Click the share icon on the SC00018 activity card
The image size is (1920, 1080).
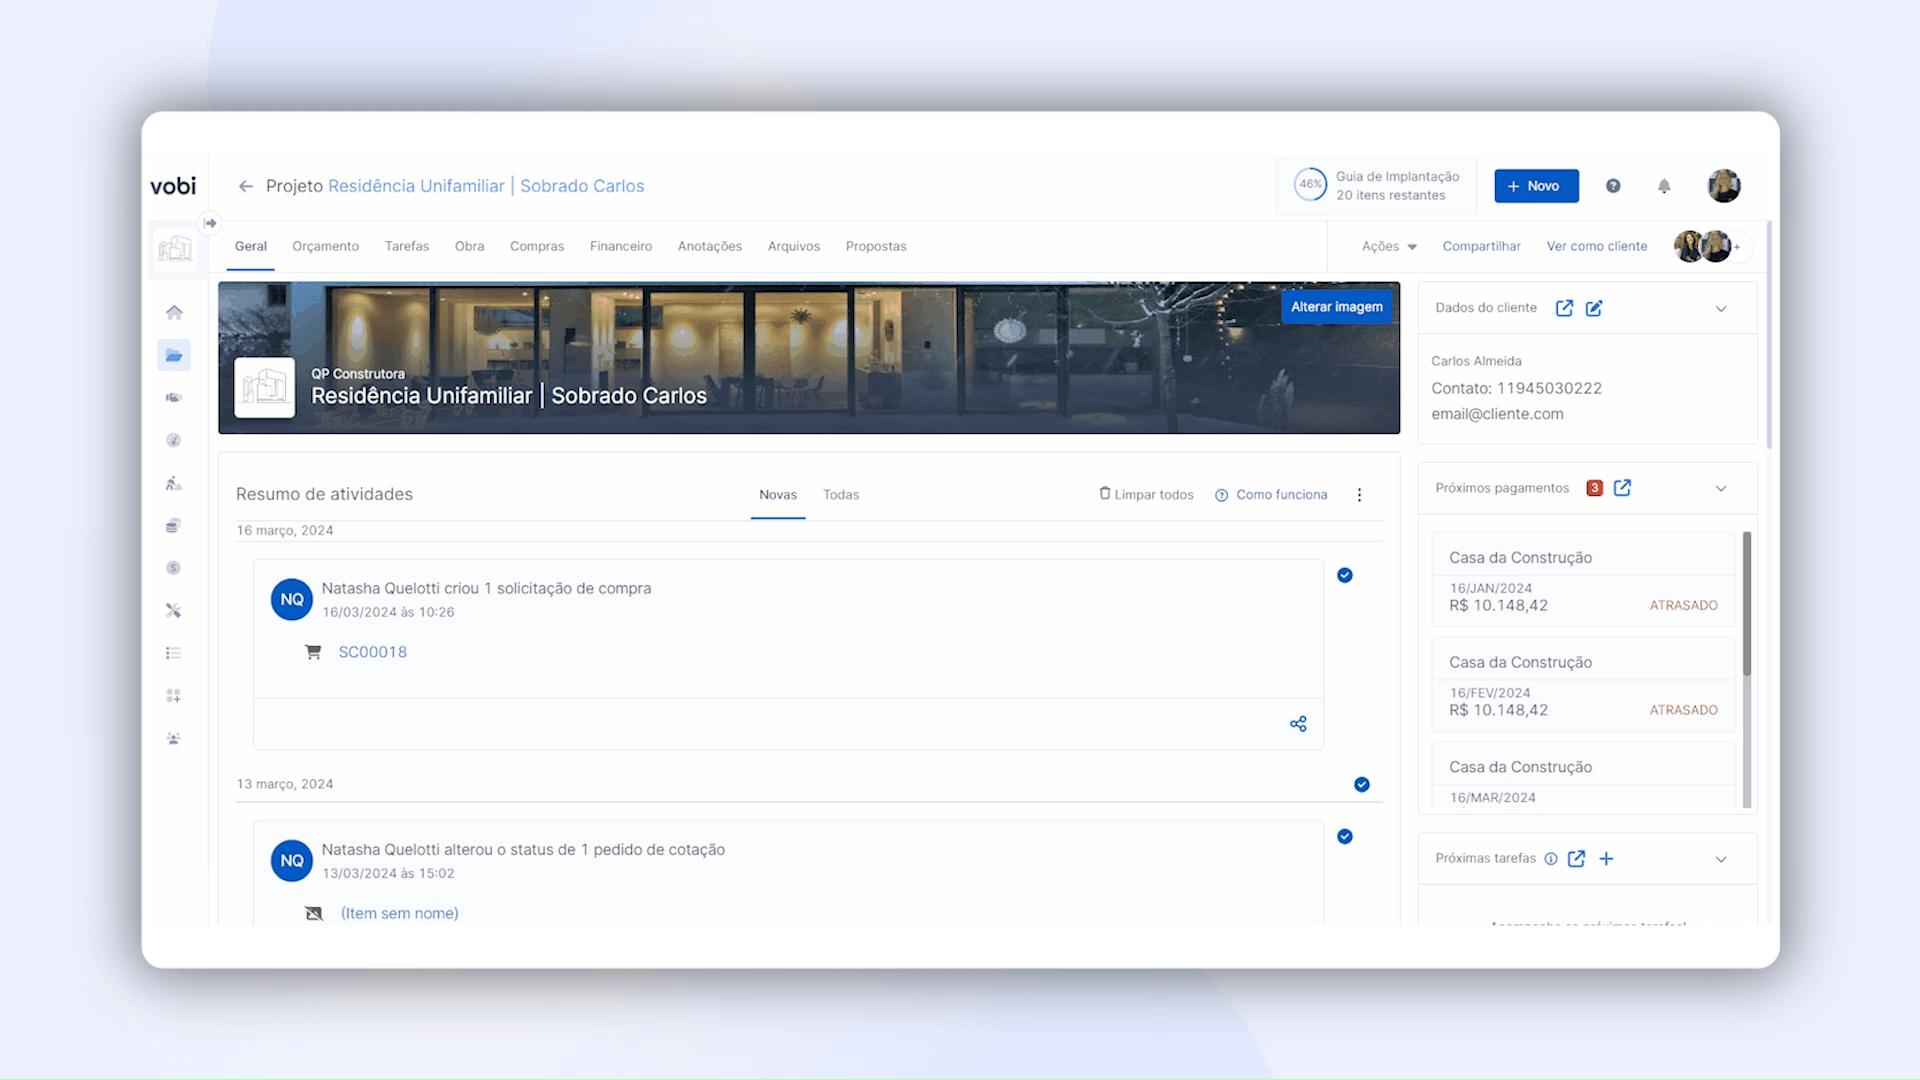pos(1298,724)
